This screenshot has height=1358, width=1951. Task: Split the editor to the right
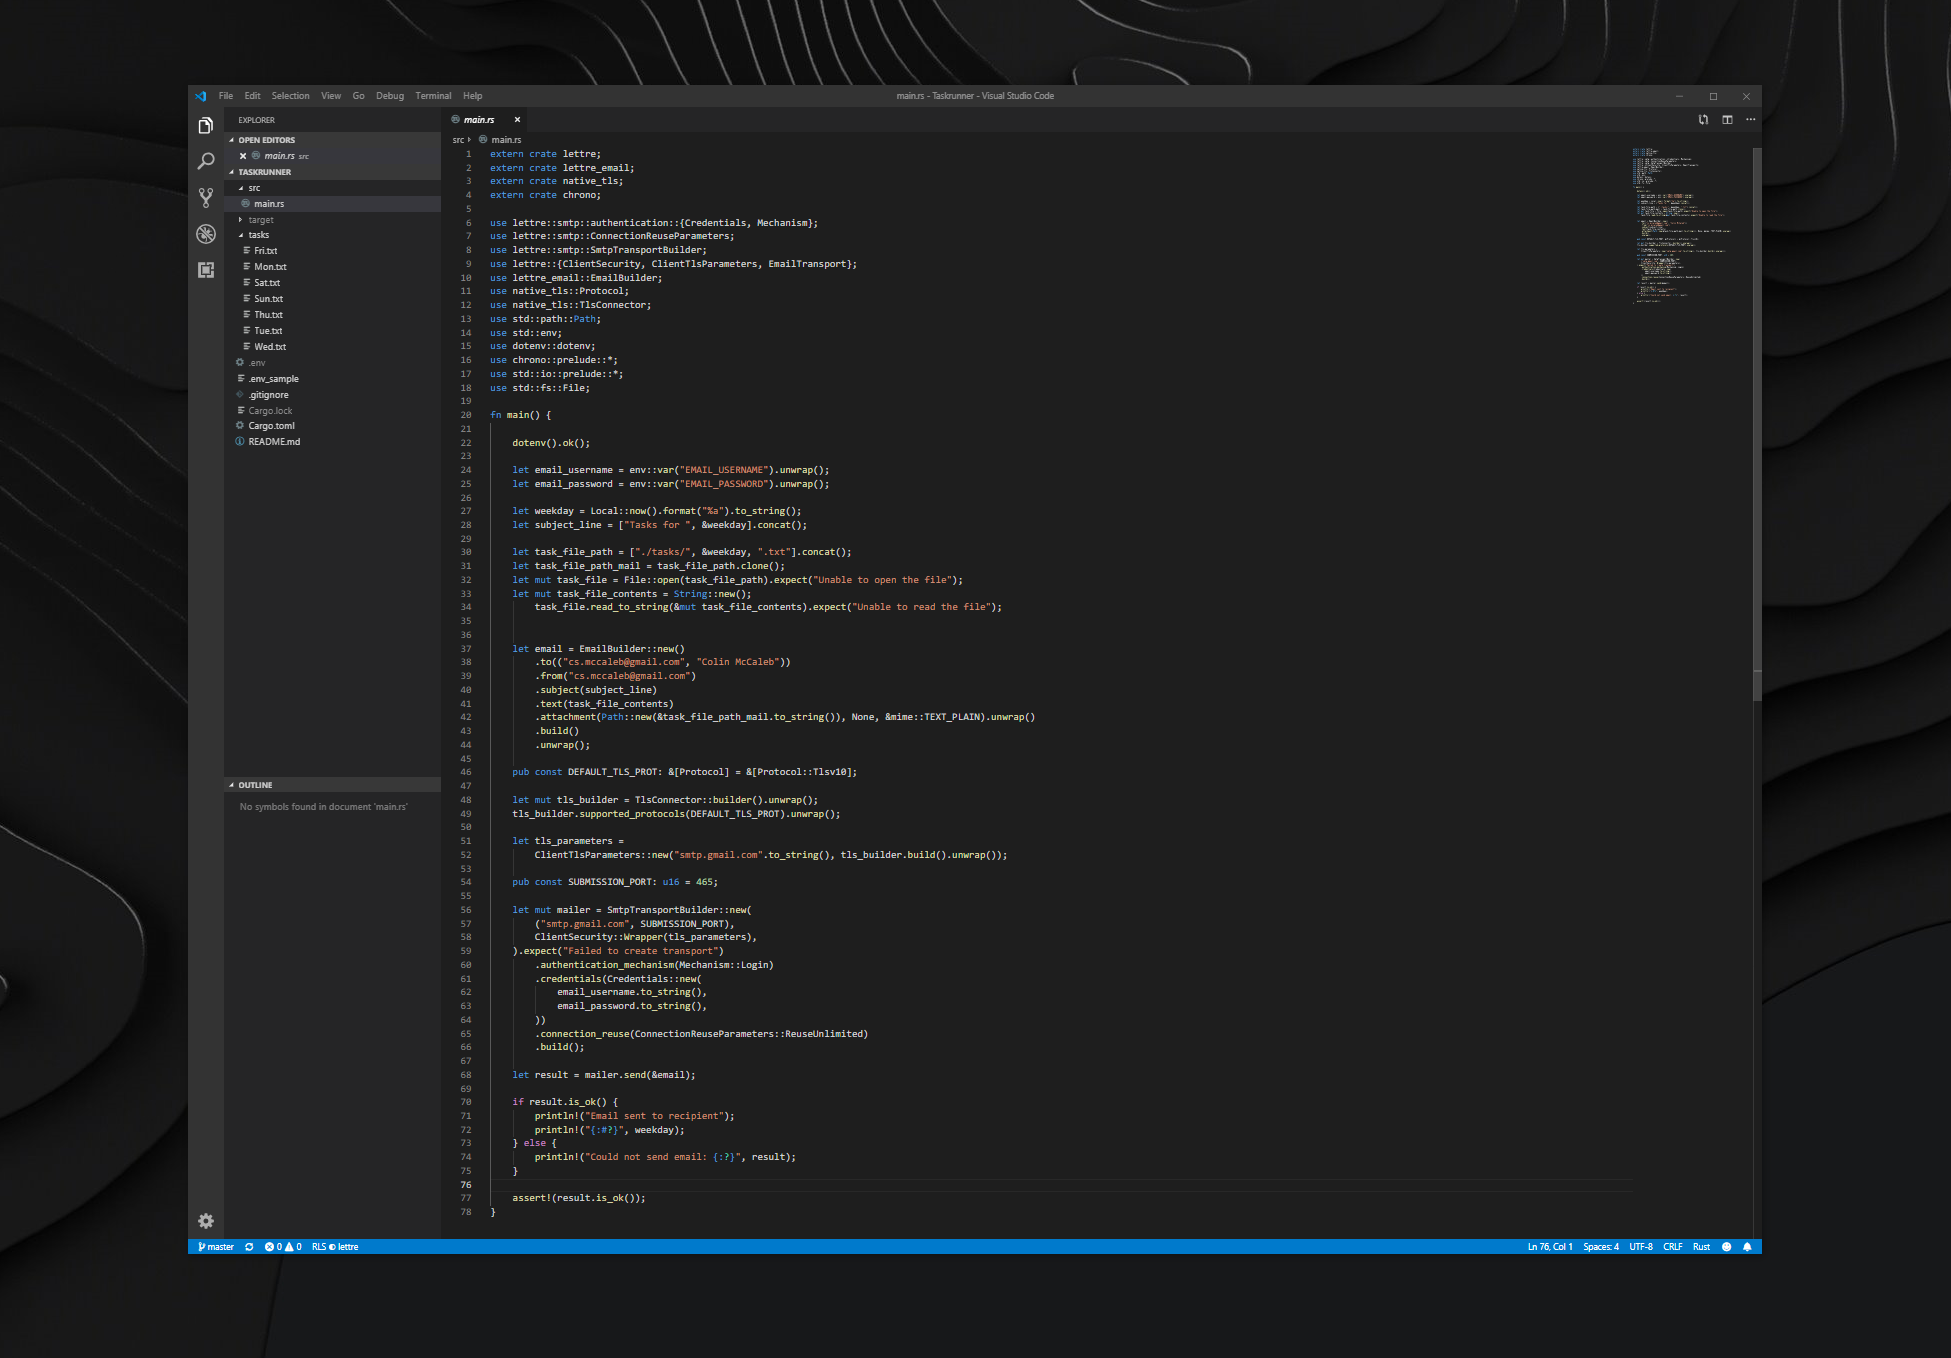1727,119
